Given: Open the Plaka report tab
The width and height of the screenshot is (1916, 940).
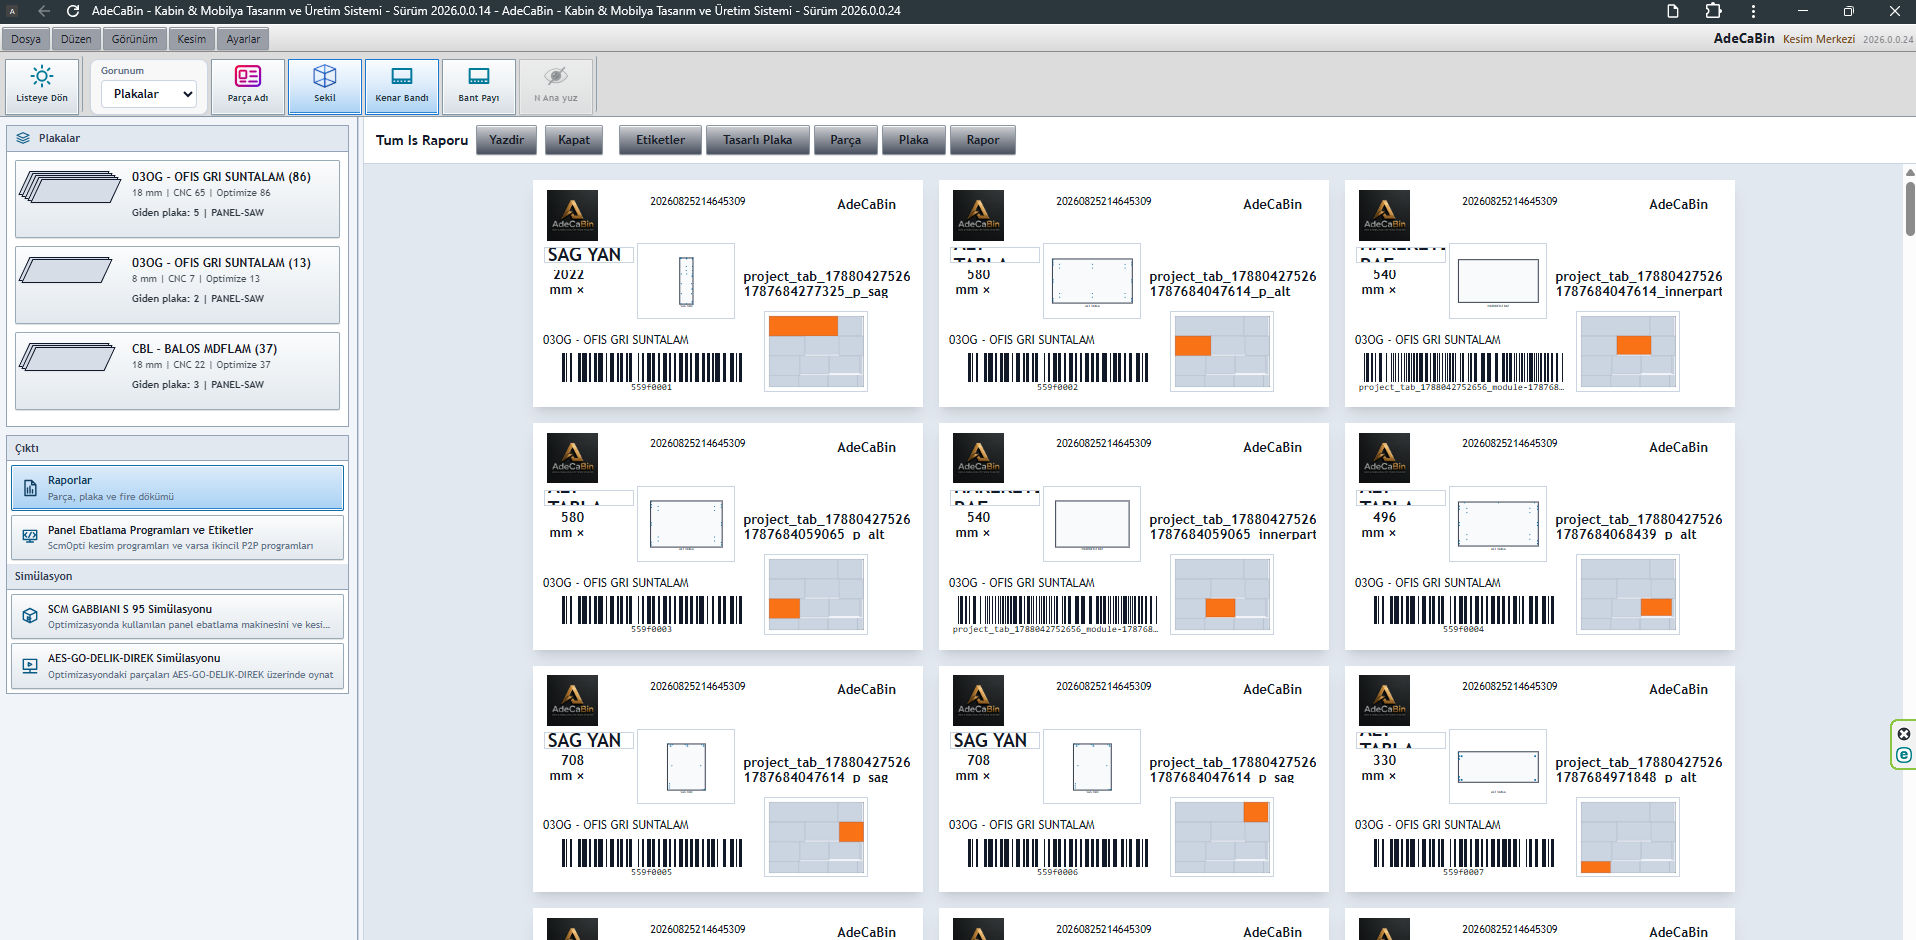Looking at the screenshot, I should (914, 140).
